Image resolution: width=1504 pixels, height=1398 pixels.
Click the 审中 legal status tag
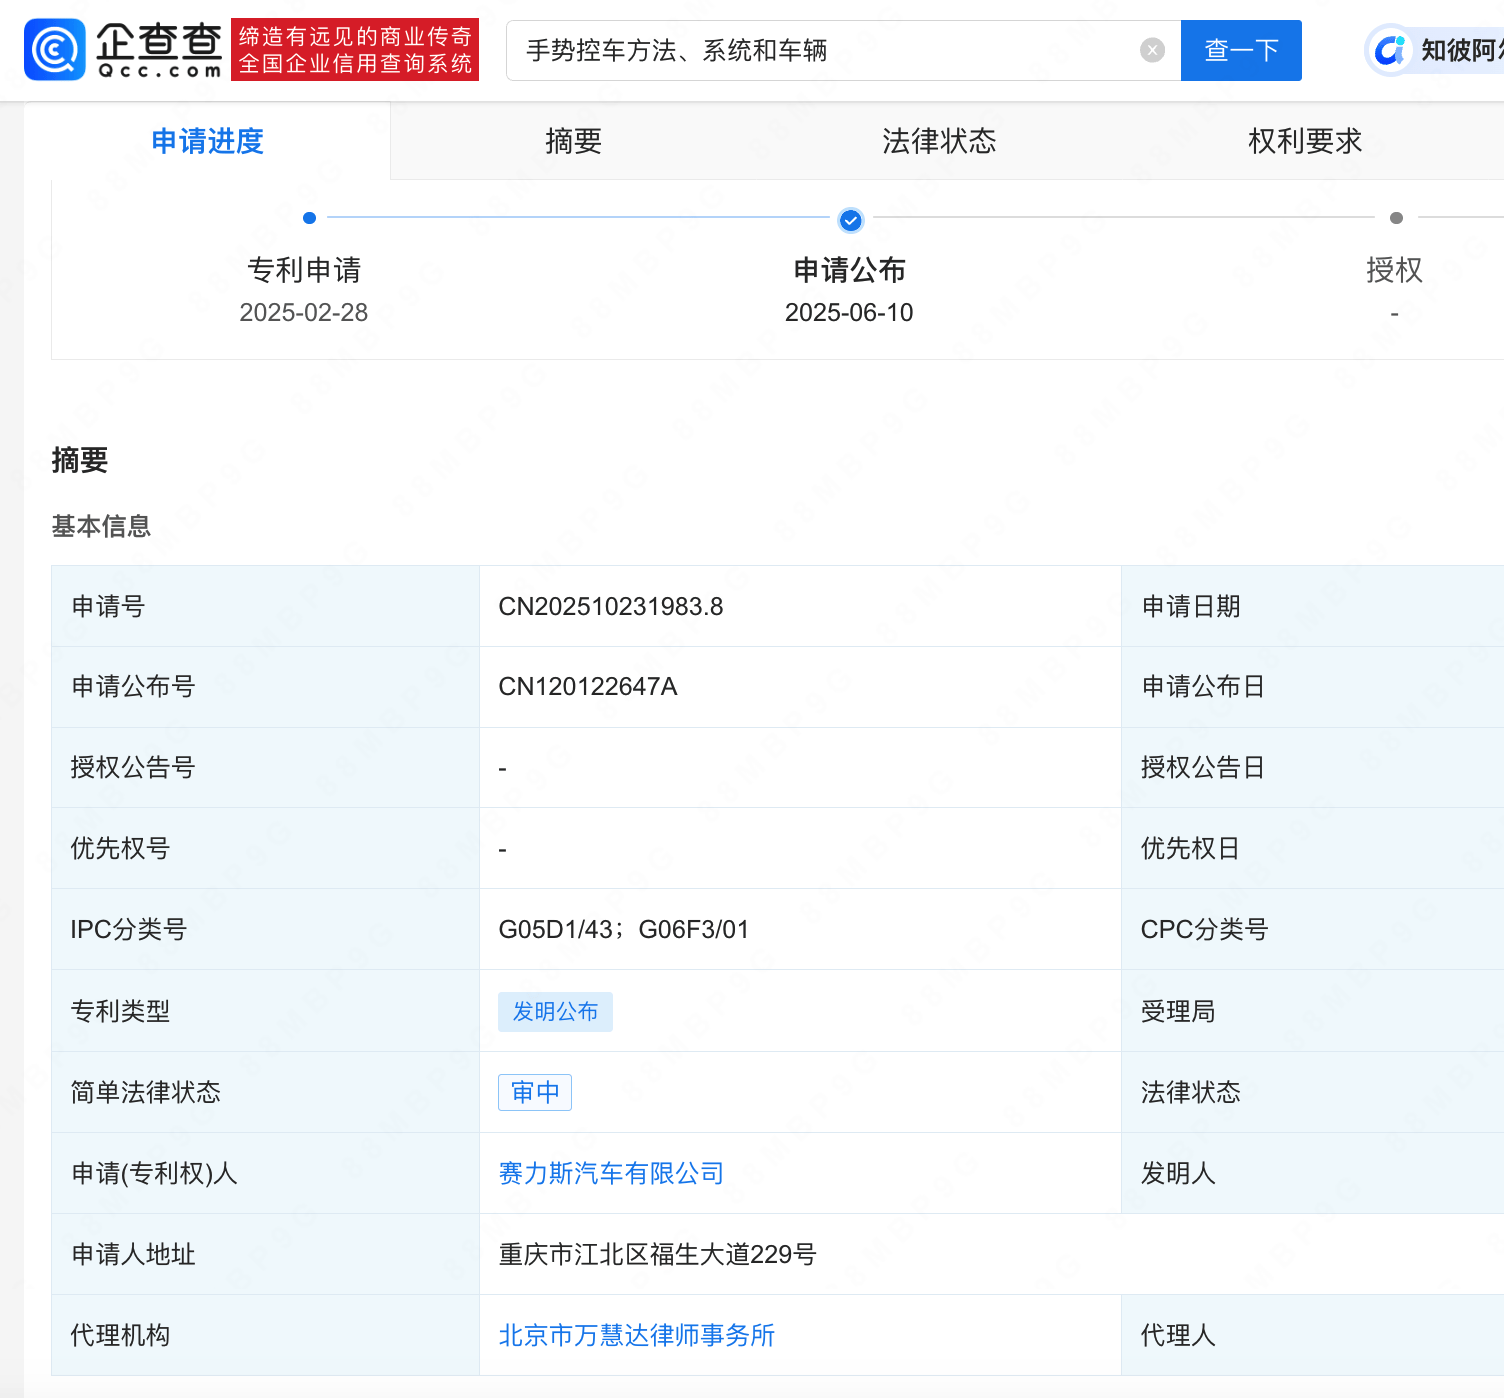pyautogui.click(x=535, y=1092)
